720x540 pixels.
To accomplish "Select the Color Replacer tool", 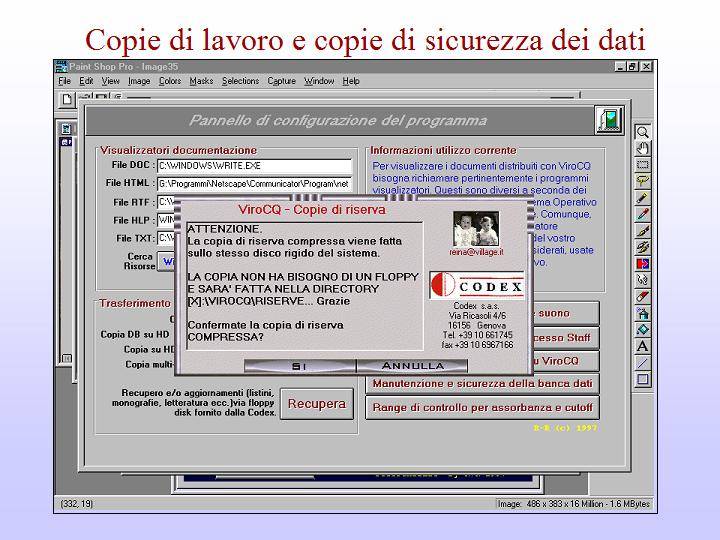I will pos(642,264).
